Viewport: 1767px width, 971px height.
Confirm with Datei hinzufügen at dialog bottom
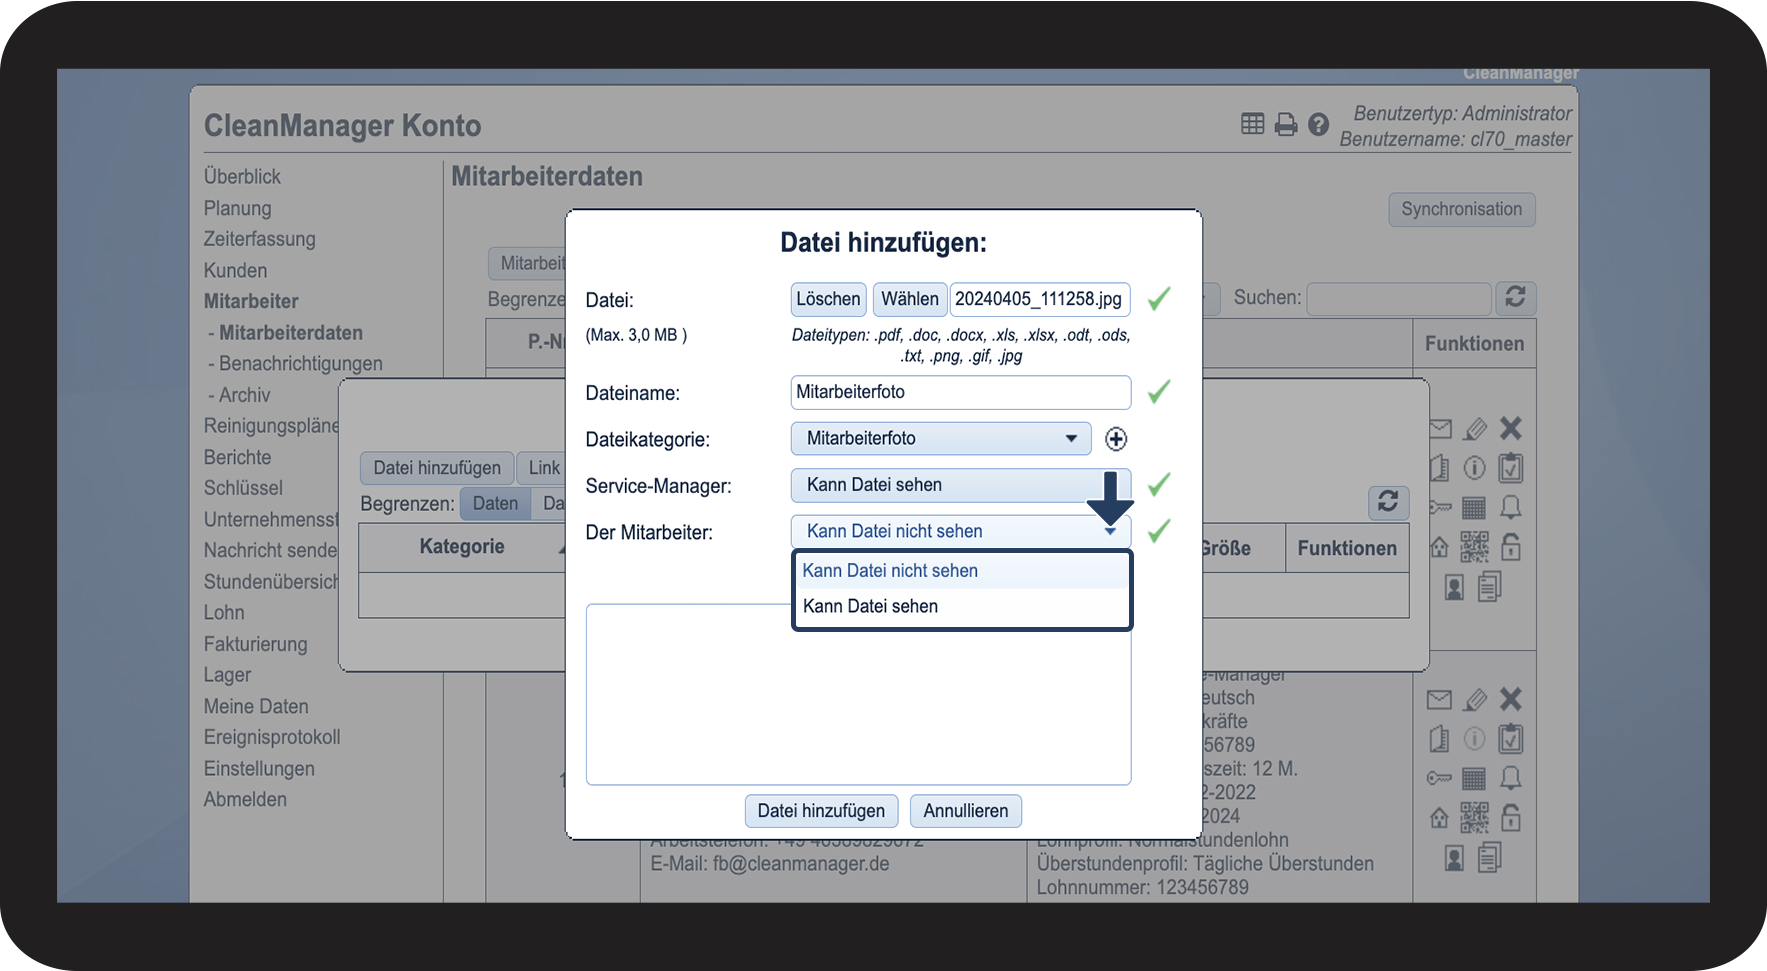coord(821,811)
